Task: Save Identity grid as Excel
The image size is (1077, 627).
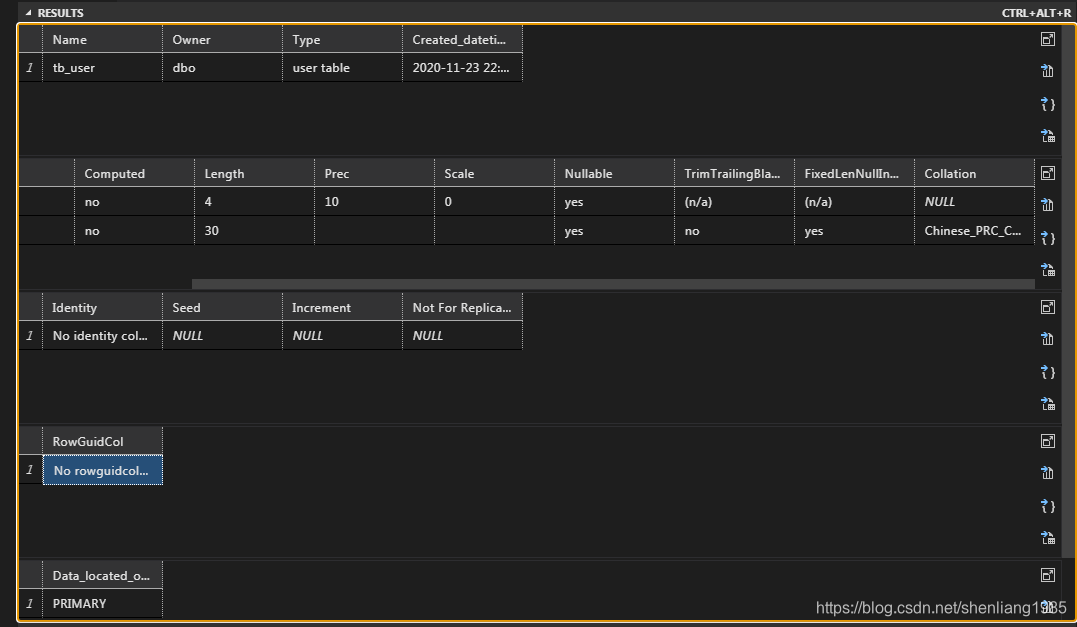Action: click(1047, 404)
